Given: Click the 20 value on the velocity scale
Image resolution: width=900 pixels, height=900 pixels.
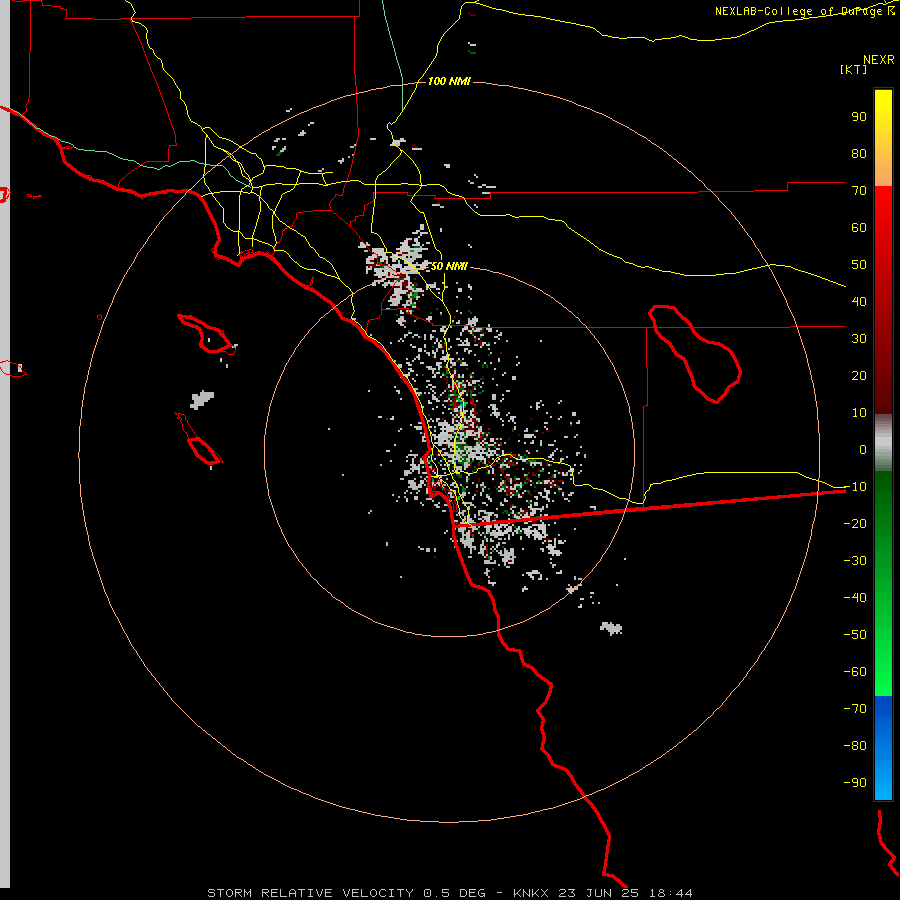Looking at the screenshot, I should [x=859, y=376].
